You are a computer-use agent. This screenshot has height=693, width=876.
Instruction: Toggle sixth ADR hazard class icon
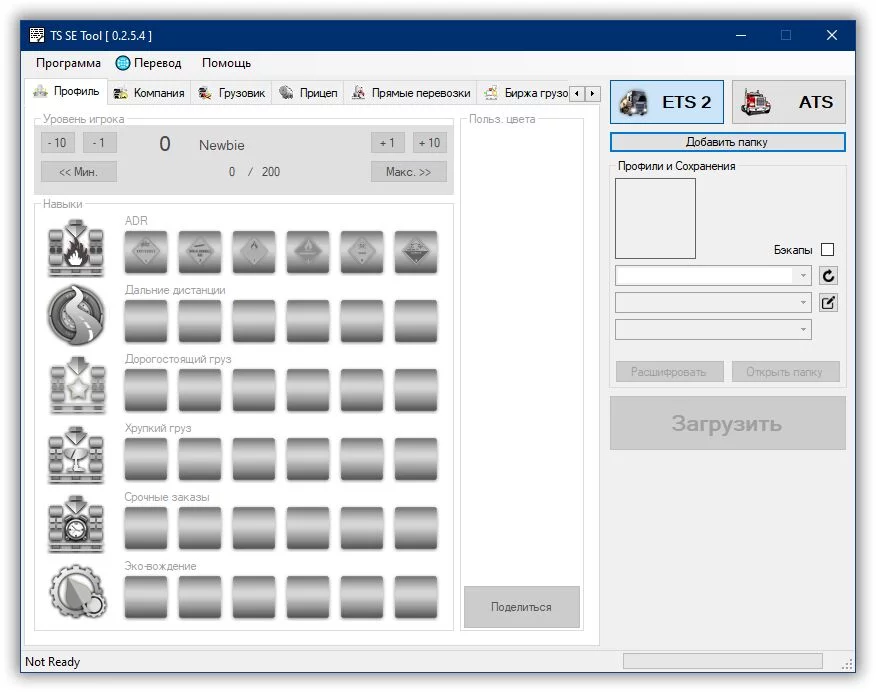coord(416,252)
